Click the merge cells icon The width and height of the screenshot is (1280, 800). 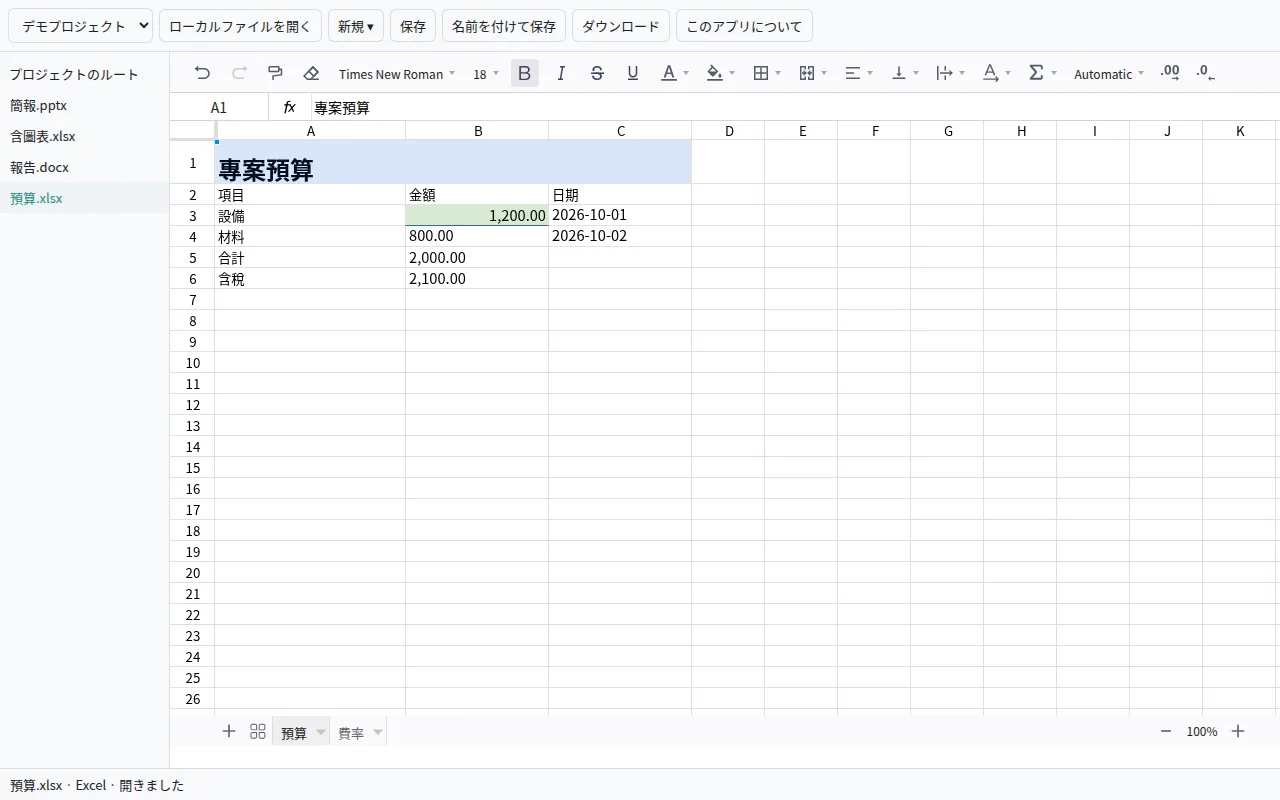(x=806, y=73)
